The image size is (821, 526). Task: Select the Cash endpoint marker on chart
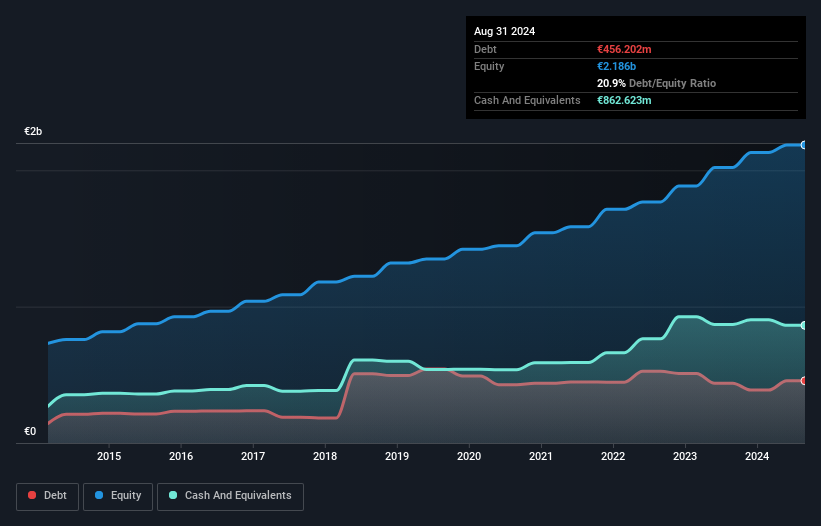point(804,326)
